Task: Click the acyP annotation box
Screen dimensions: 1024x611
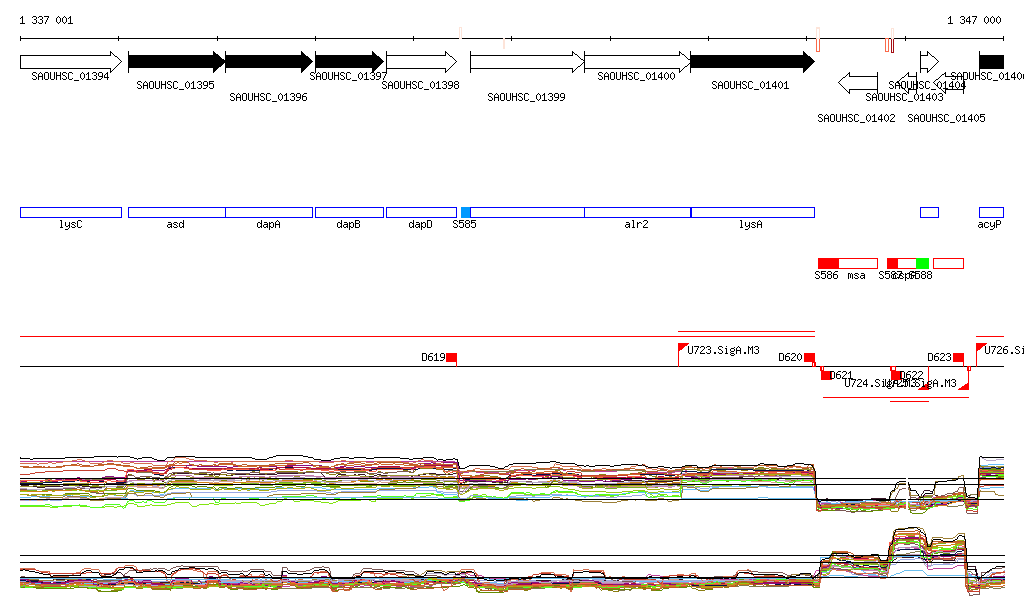Action: (990, 212)
